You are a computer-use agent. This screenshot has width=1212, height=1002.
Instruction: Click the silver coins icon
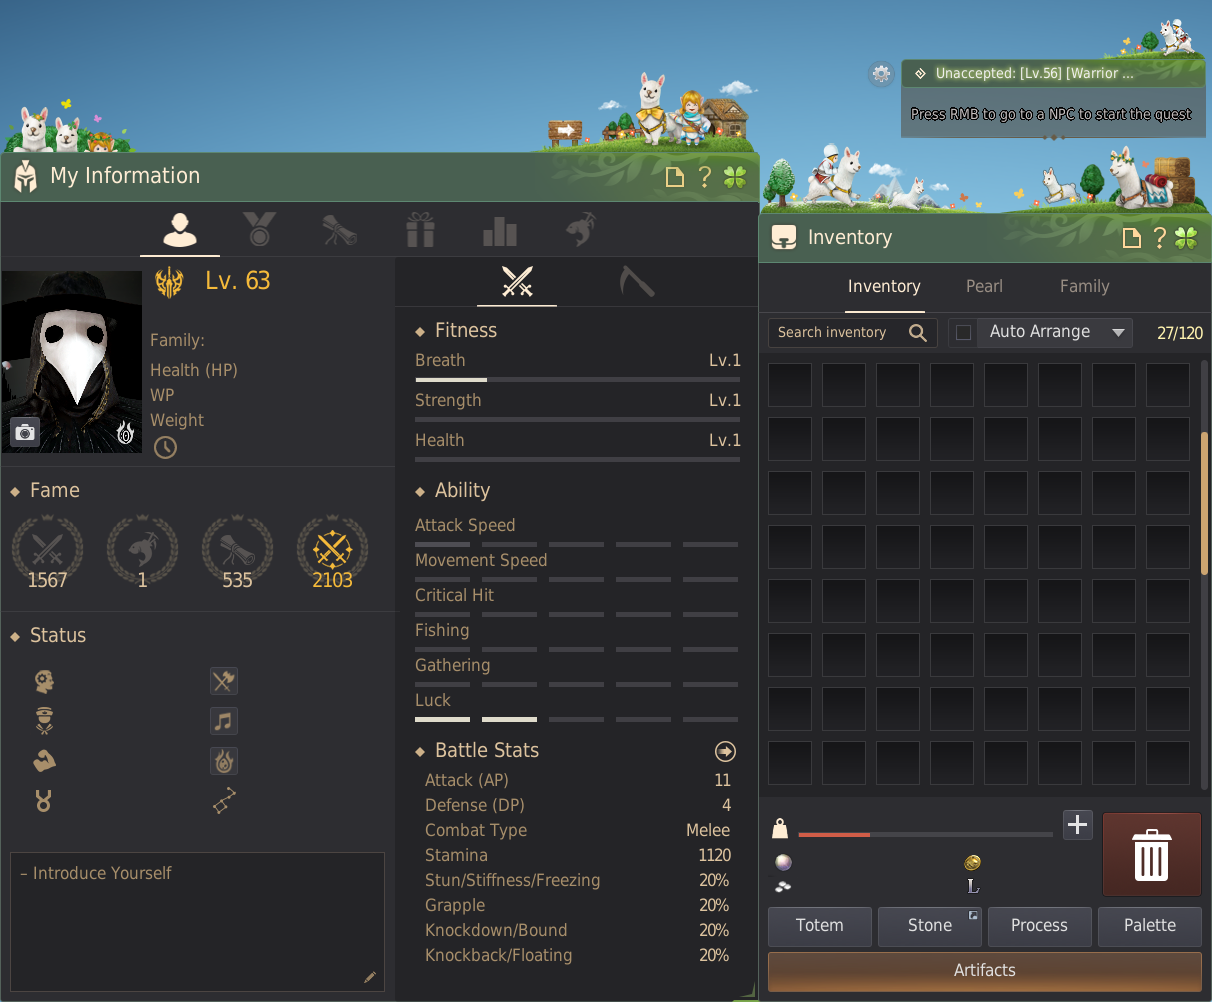pyautogui.click(x=783, y=886)
